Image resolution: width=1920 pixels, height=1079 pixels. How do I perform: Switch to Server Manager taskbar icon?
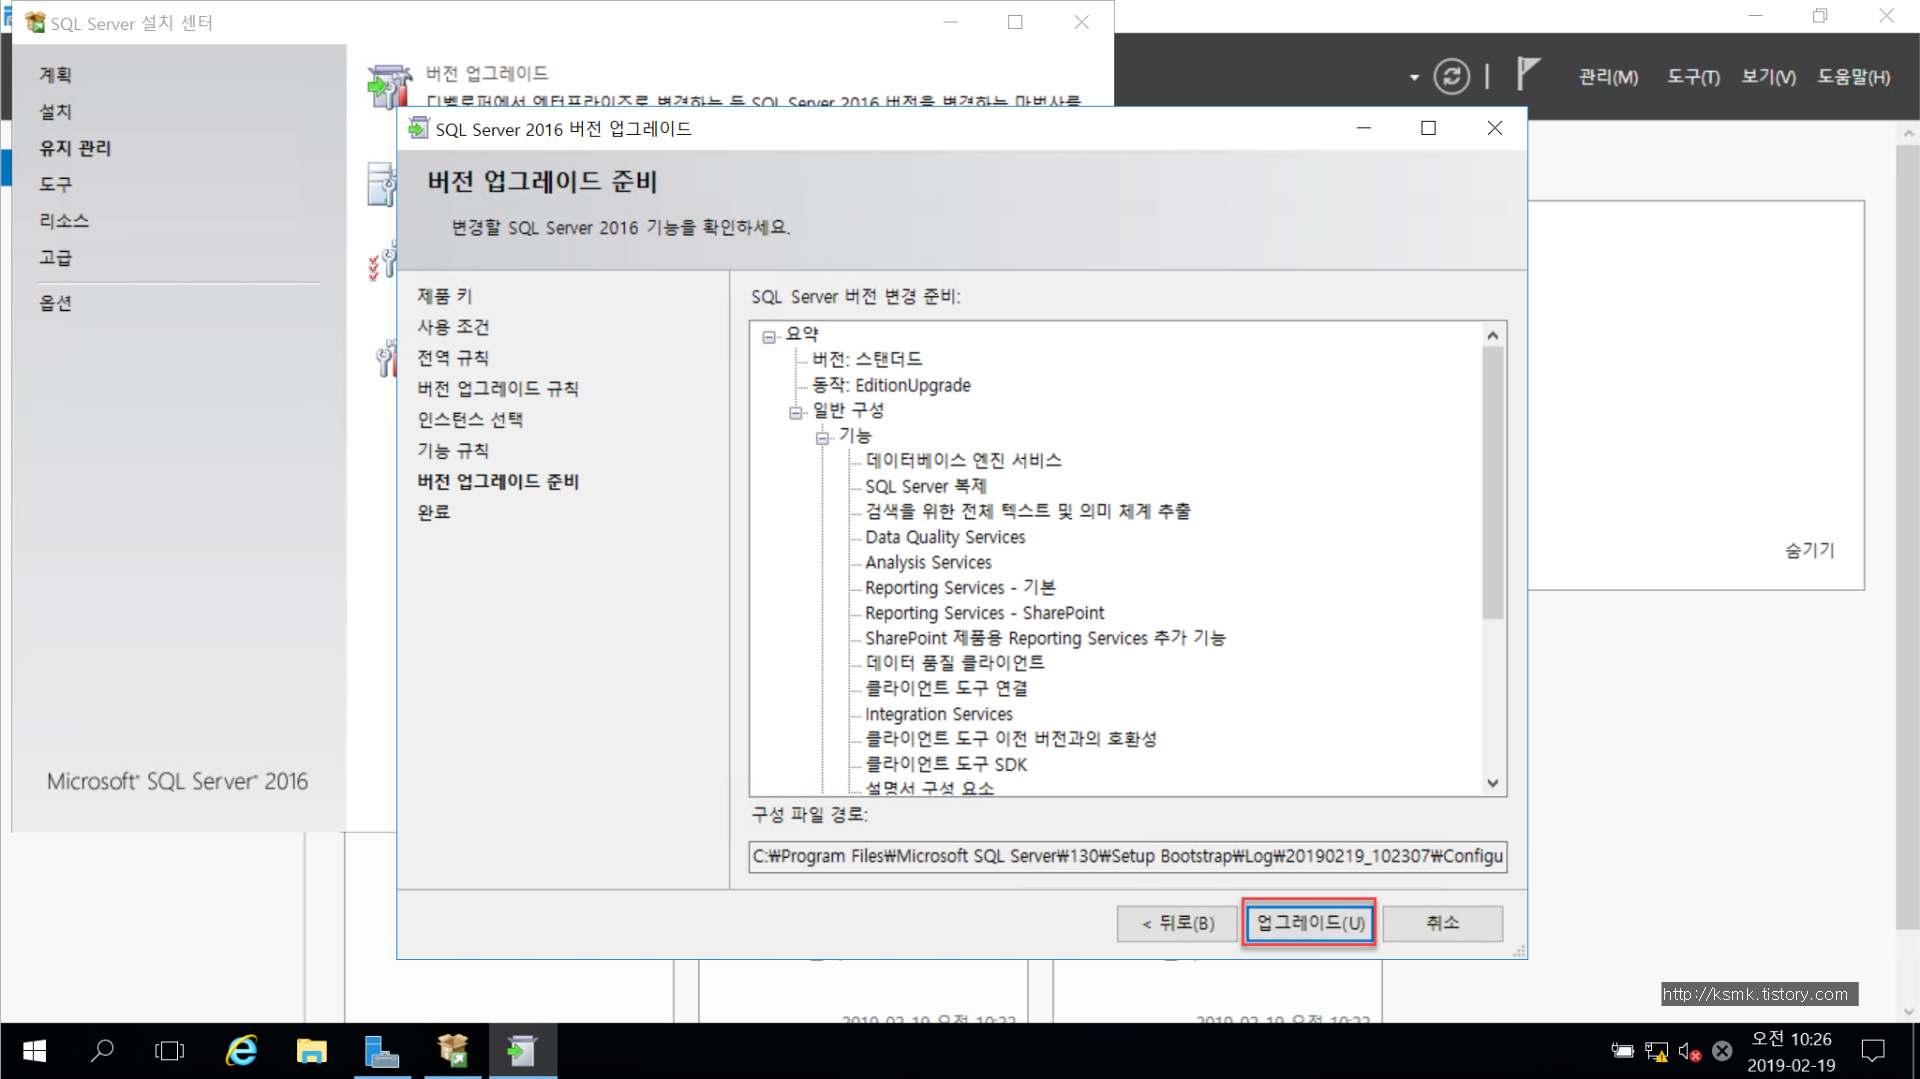381,1051
